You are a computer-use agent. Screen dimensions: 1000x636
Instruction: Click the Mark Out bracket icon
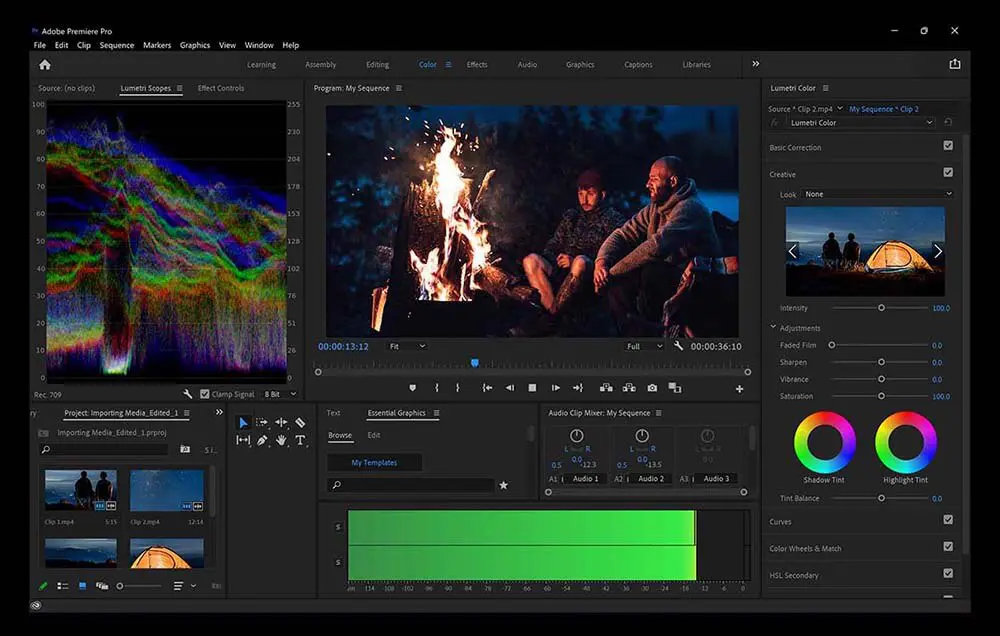tap(458, 388)
